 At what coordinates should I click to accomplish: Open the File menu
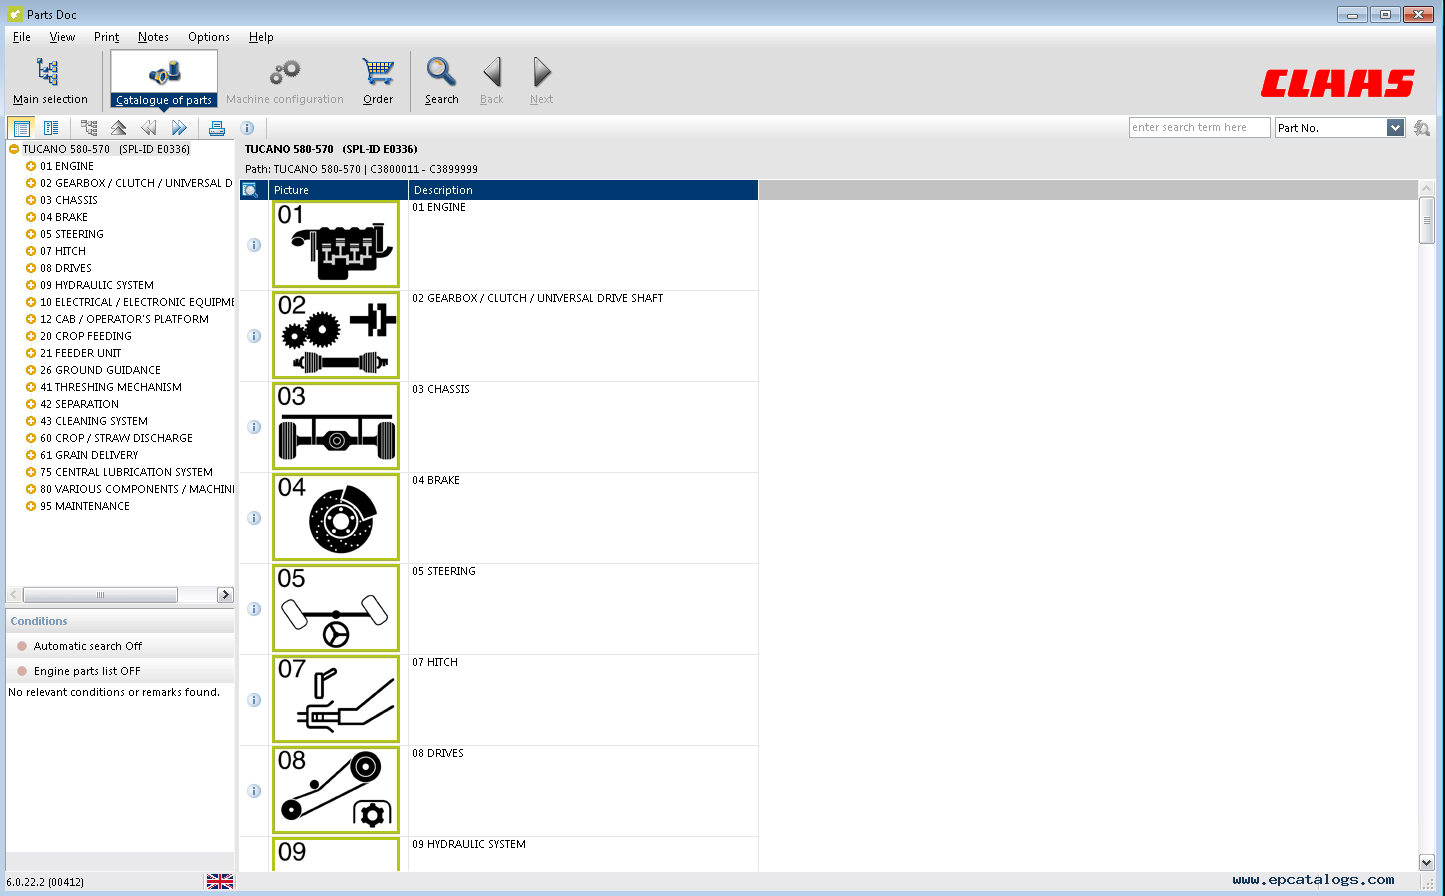pyautogui.click(x=22, y=37)
